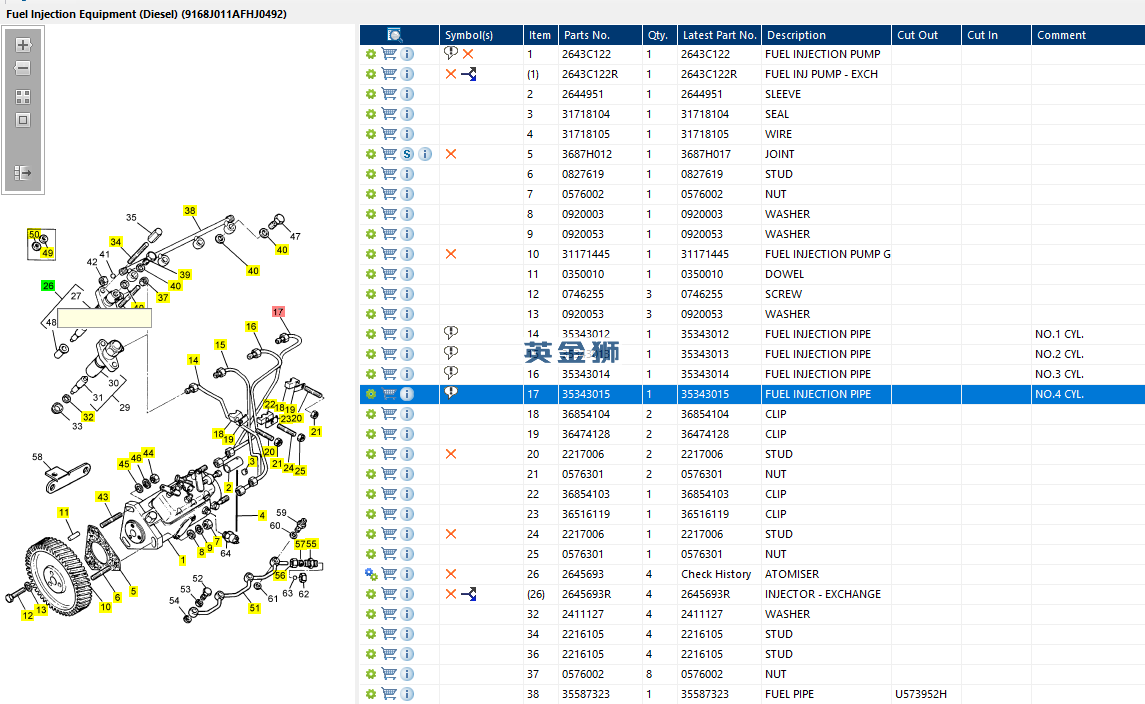Click the gear icon for WASHER part 2411127

[371, 614]
